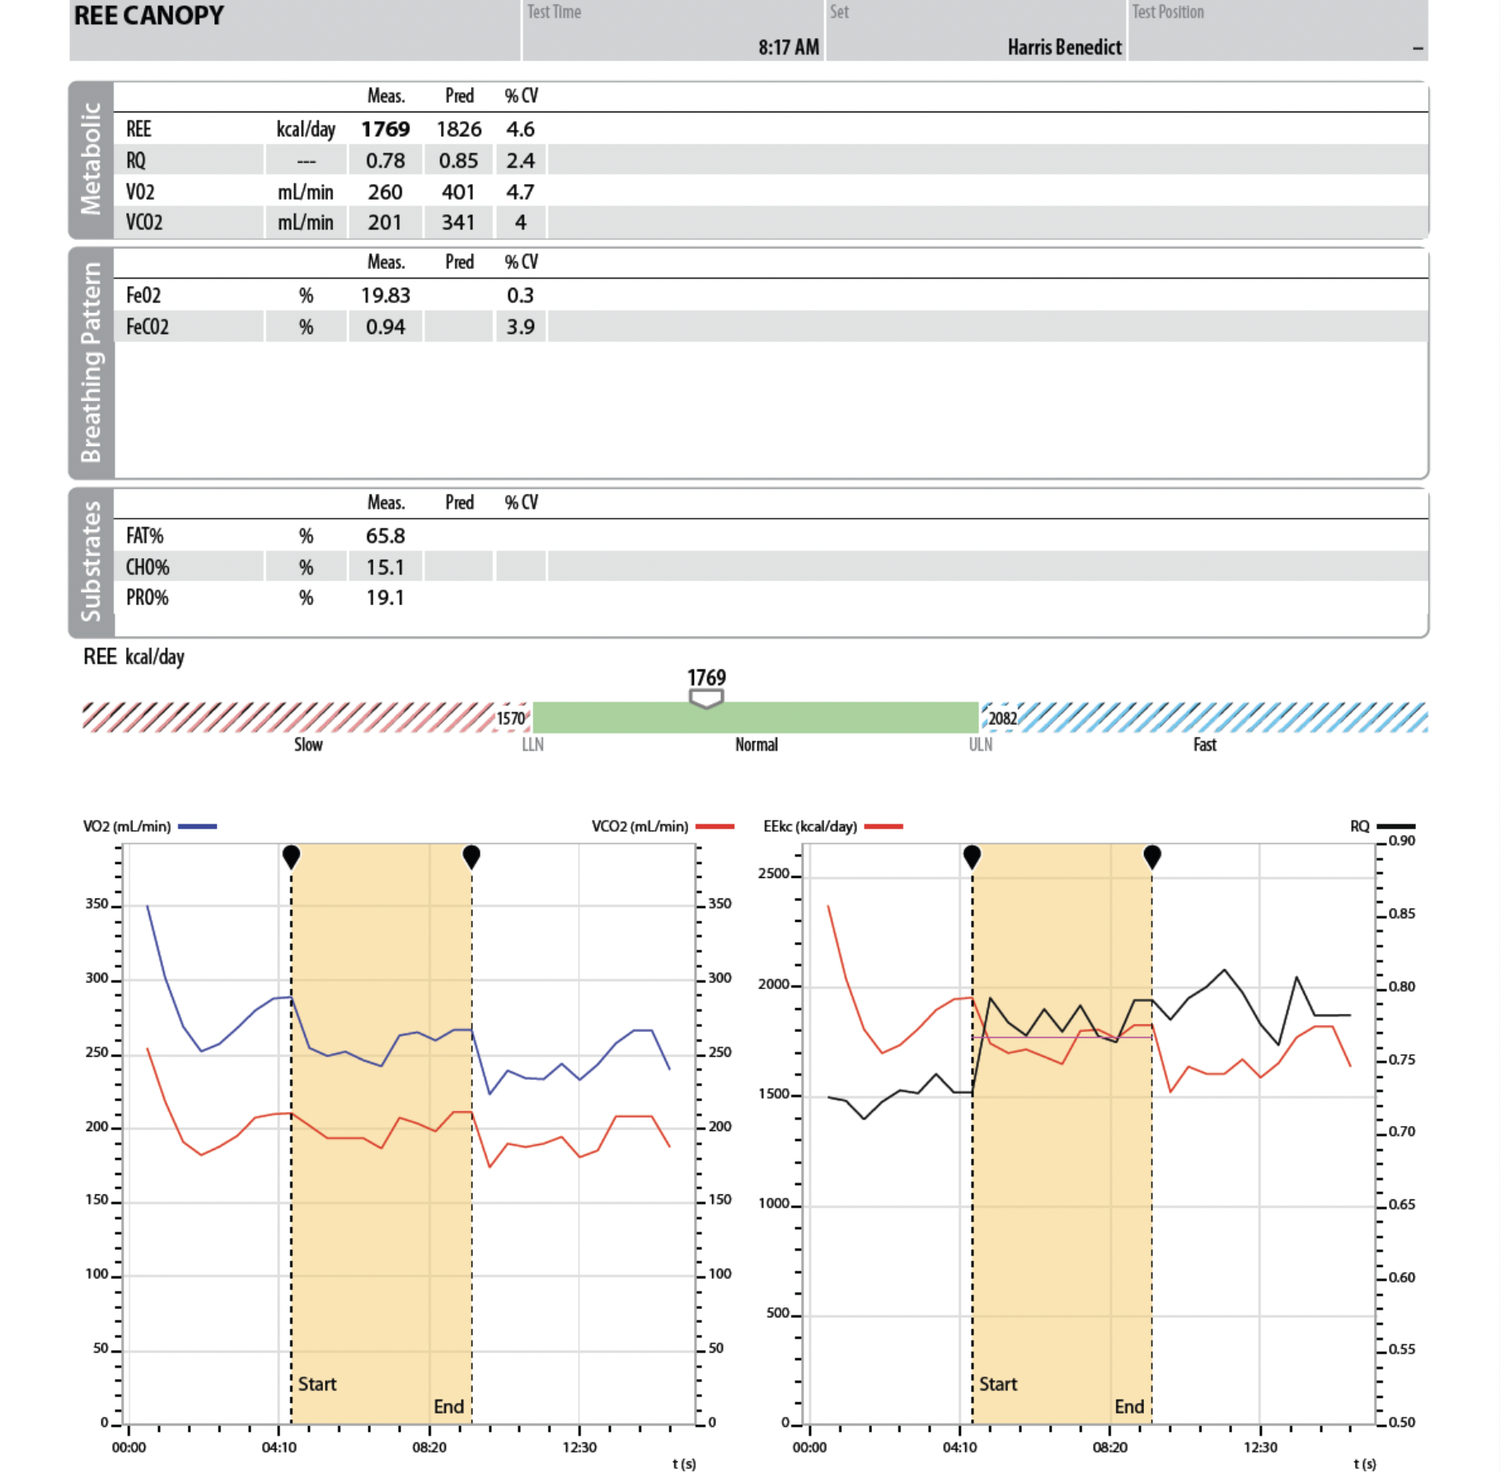Click the blue VO2 legend line
This screenshot has width=1500, height=1474.
[197, 827]
